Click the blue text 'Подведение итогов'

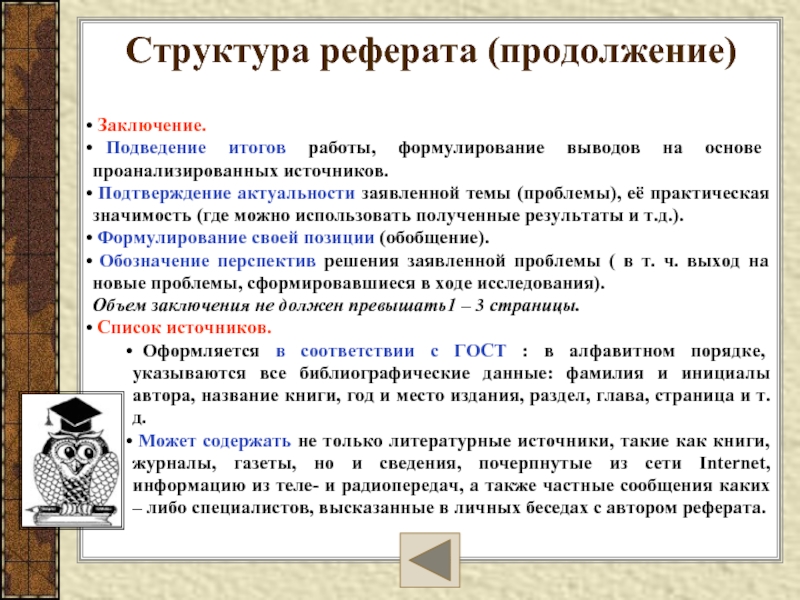pos(196,148)
